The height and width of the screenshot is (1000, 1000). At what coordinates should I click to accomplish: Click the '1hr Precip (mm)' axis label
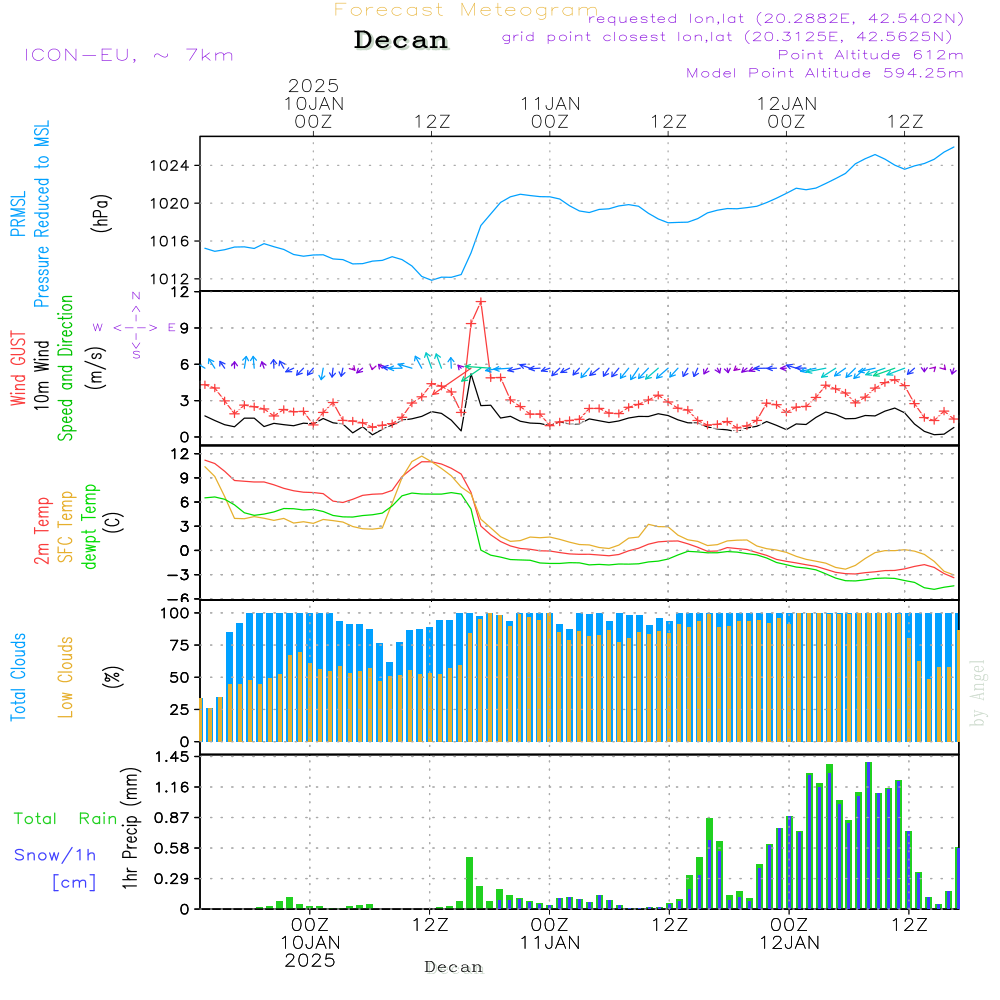coord(130,828)
